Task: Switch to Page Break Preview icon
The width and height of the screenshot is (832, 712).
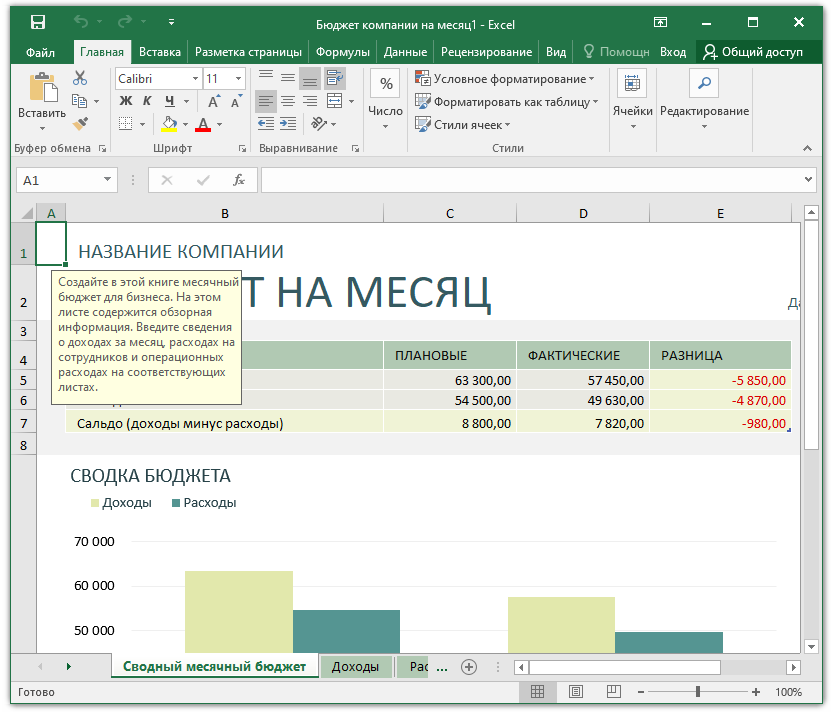Action: point(614,692)
